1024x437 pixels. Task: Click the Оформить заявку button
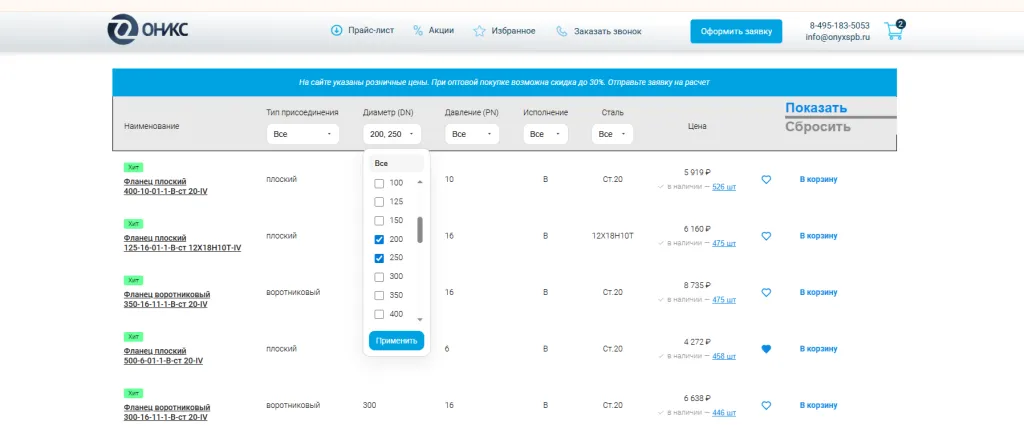[x=736, y=31]
